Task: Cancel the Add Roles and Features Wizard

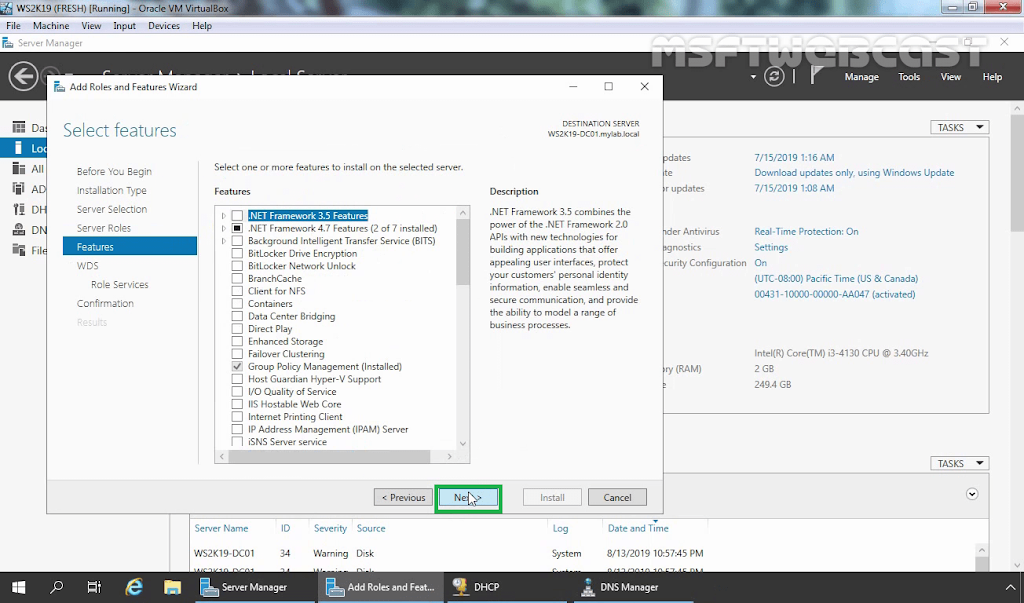Action: coord(617,498)
